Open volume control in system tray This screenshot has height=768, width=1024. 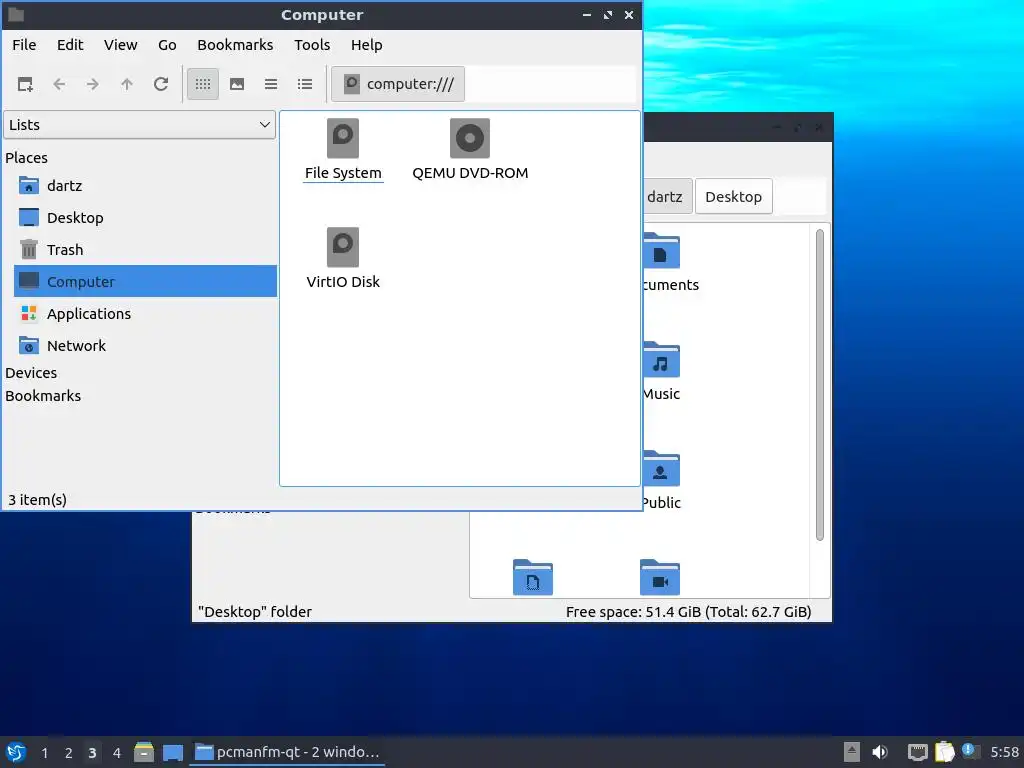pyautogui.click(x=880, y=752)
